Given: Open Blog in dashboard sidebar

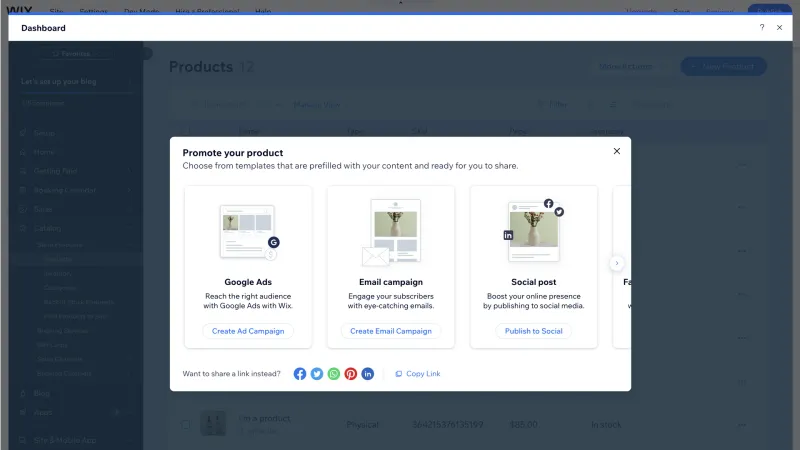Looking at the screenshot, I should click(41, 393).
